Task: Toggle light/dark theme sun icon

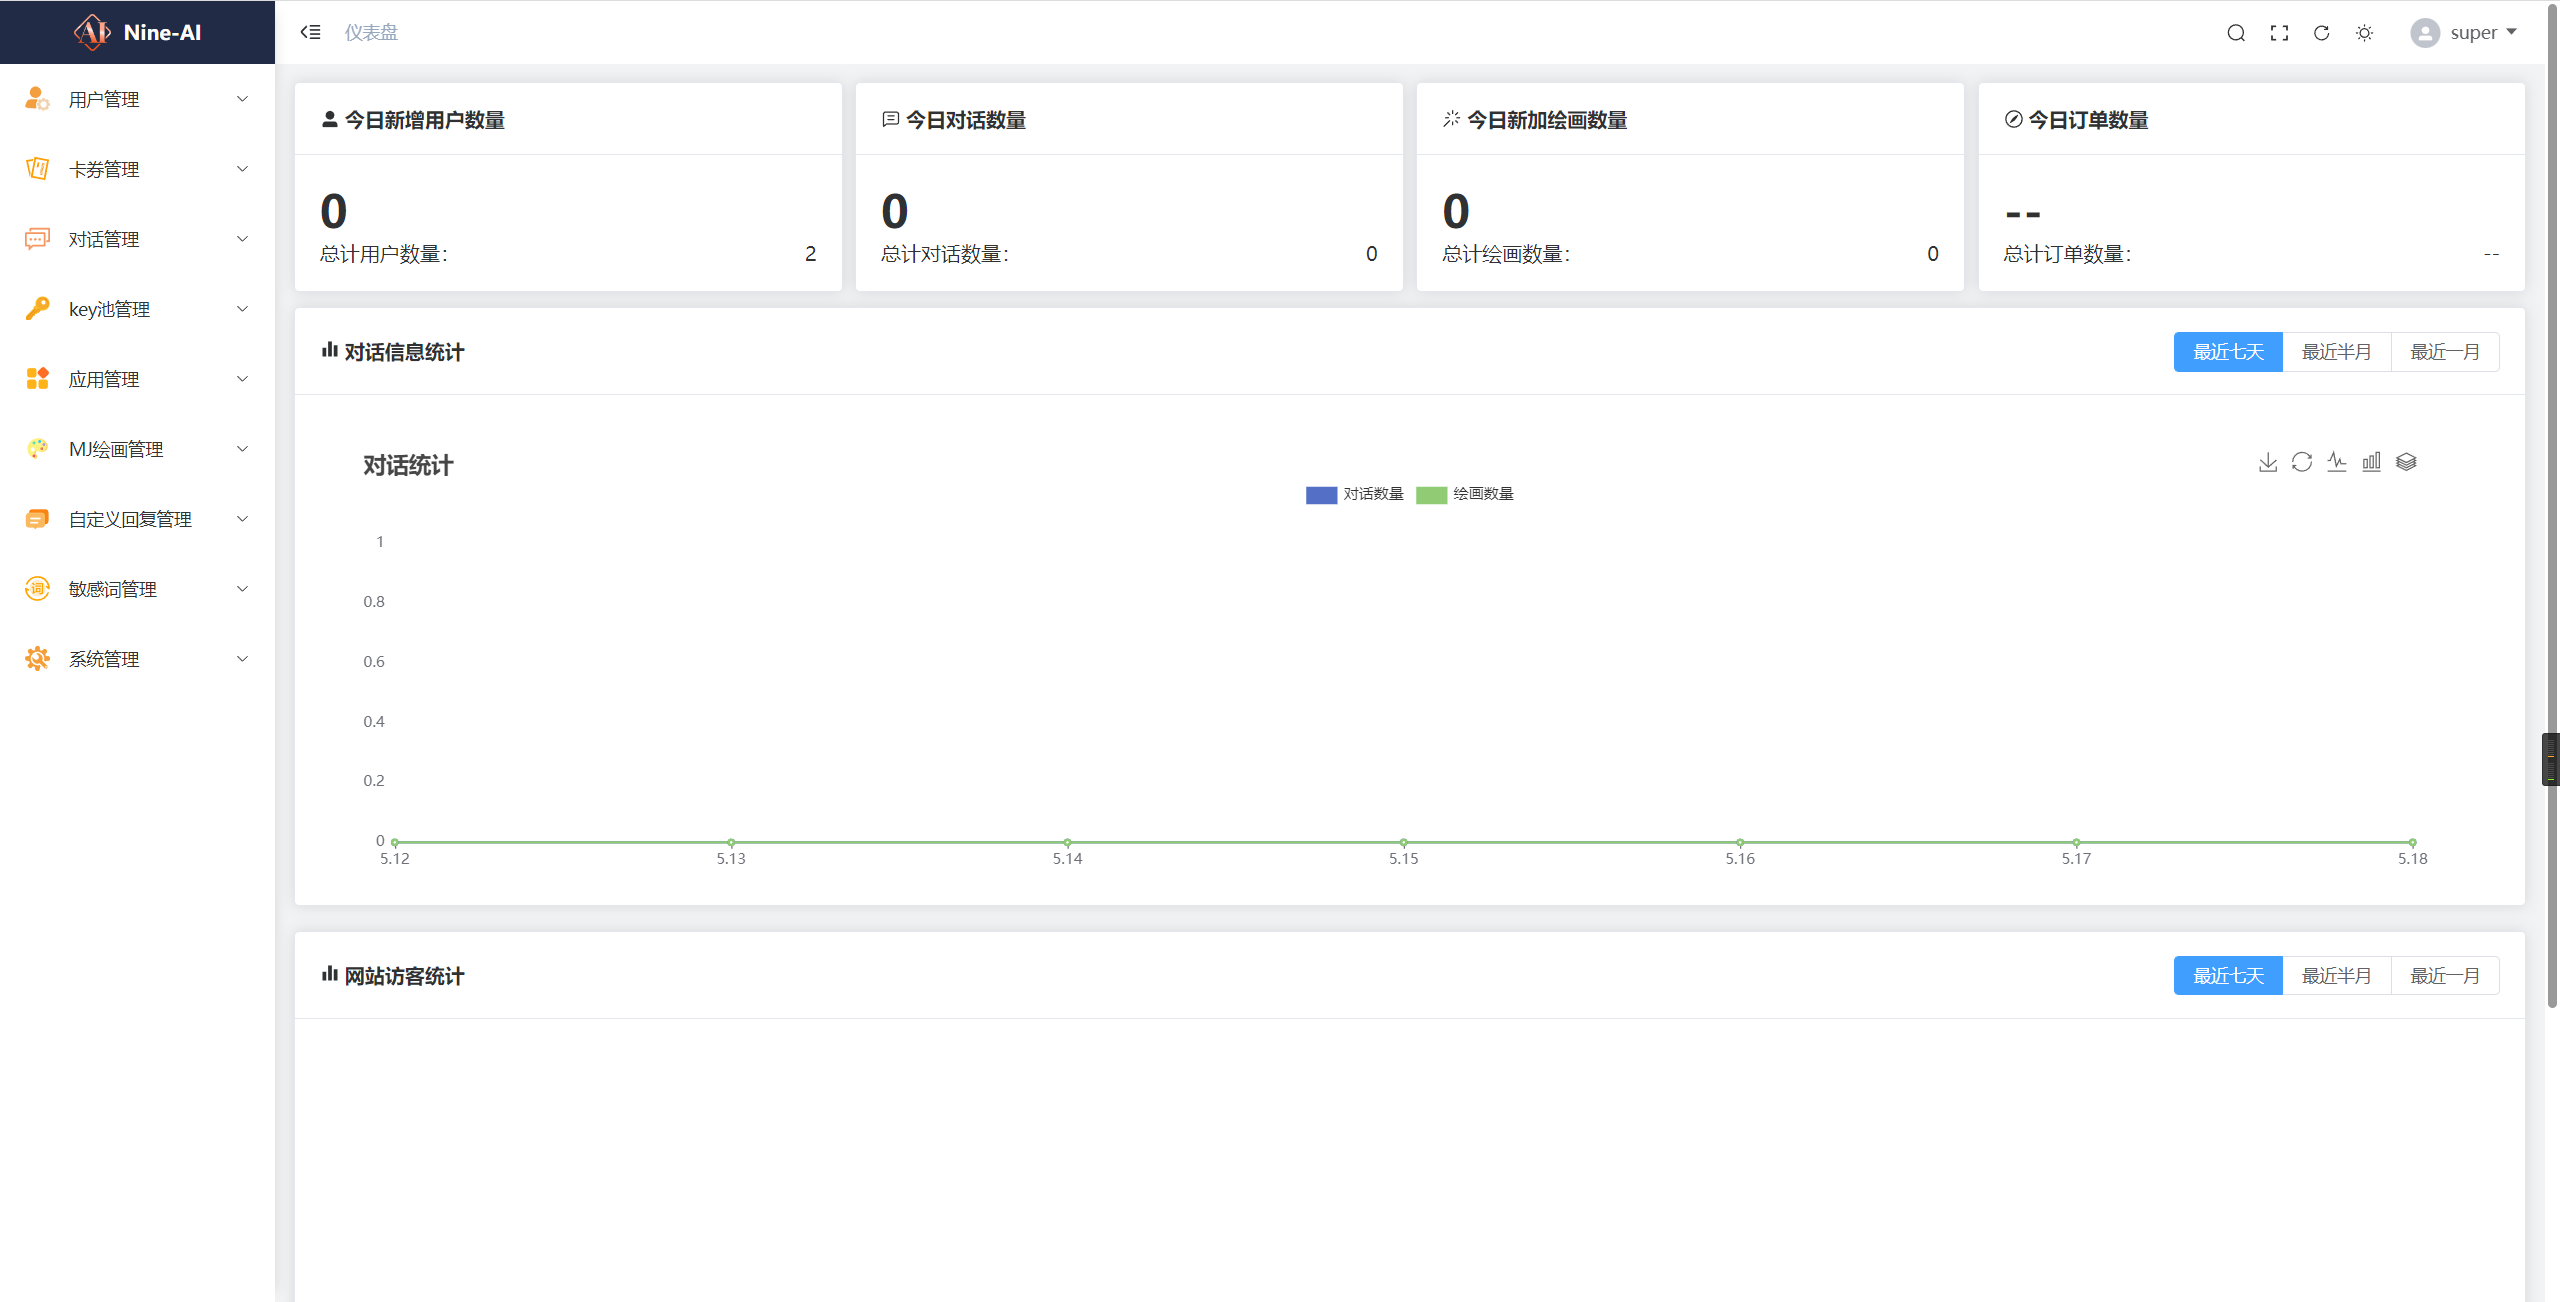Action: (x=2365, y=33)
